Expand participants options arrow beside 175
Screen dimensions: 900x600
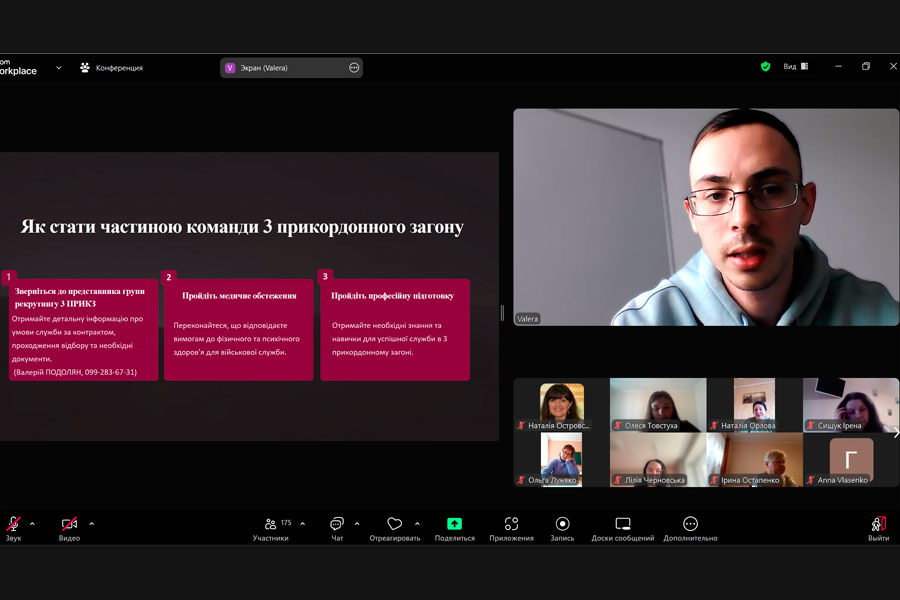click(x=302, y=524)
